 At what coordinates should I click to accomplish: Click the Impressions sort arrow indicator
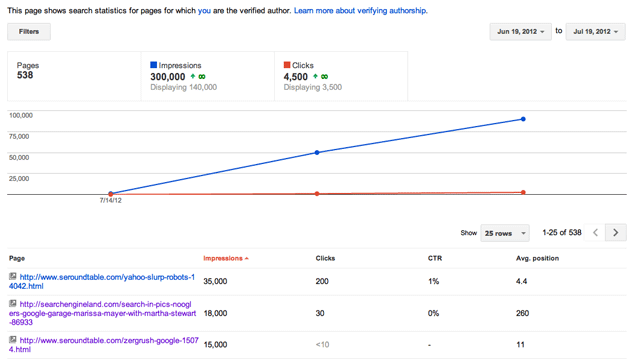coord(247,258)
